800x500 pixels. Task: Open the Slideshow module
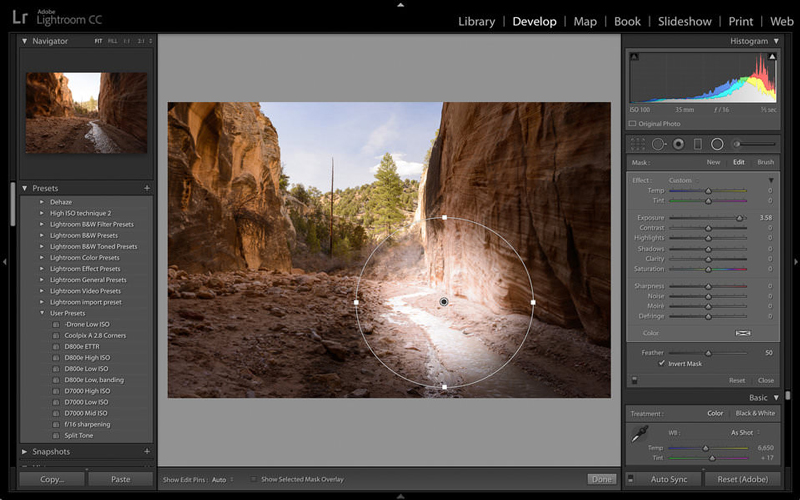684,21
